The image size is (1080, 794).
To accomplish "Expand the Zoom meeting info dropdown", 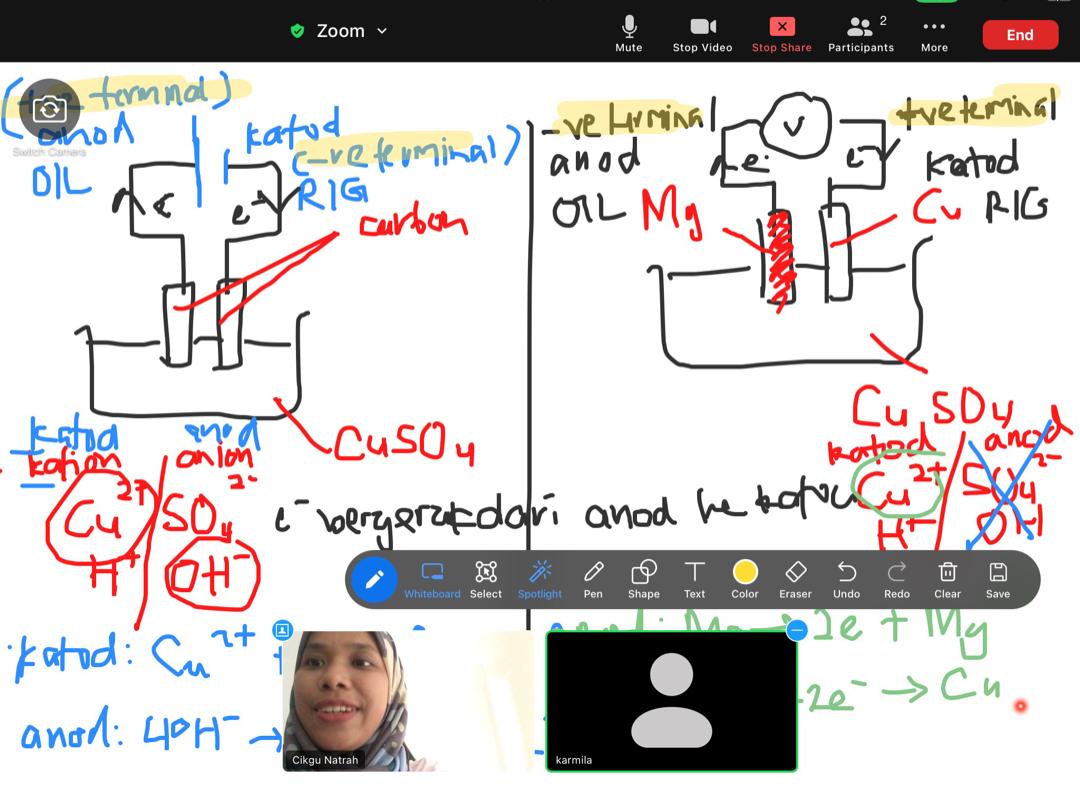I will pyautogui.click(x=340, y=31).
